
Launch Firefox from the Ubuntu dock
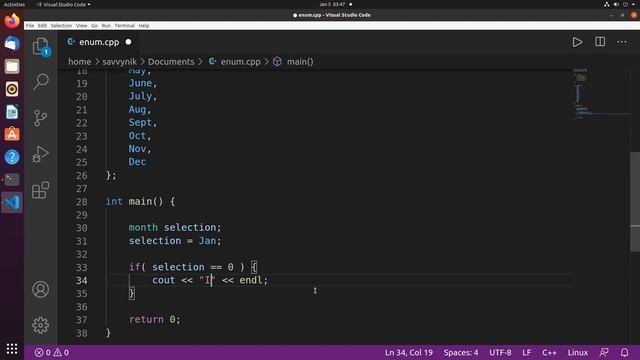click(12, 21)
